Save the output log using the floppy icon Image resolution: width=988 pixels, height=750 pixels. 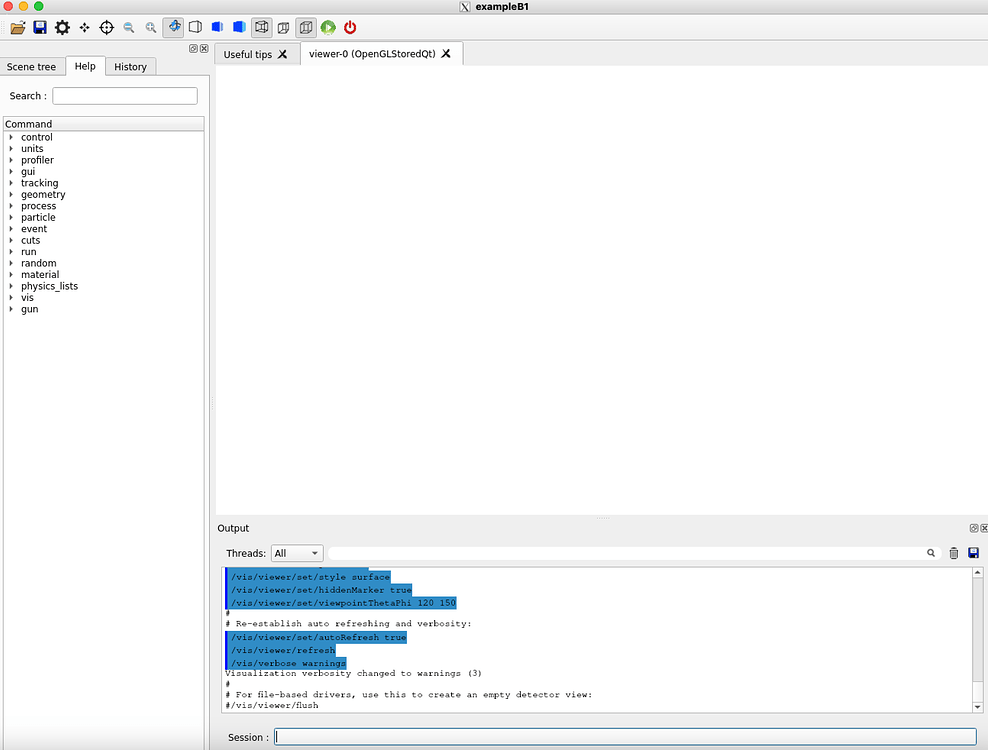(972, 552)
